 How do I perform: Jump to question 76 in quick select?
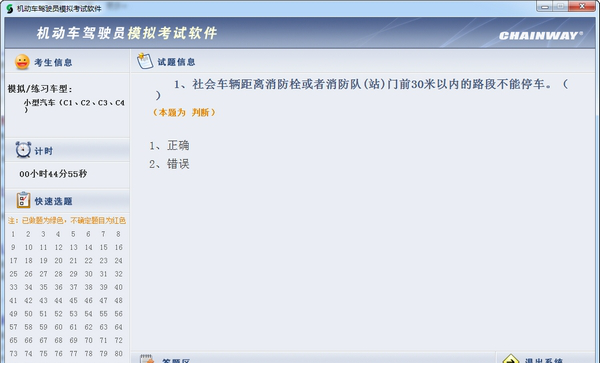(58, 354)
